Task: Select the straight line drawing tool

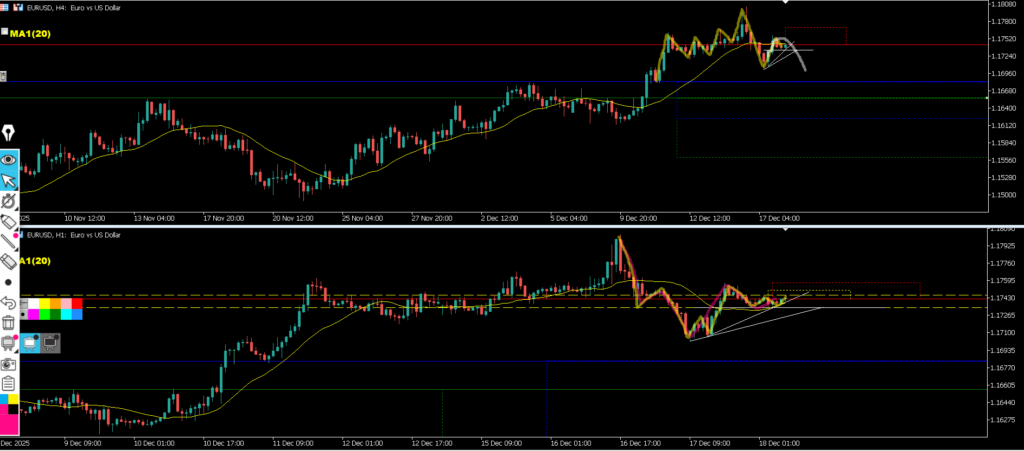Action: 8,241
